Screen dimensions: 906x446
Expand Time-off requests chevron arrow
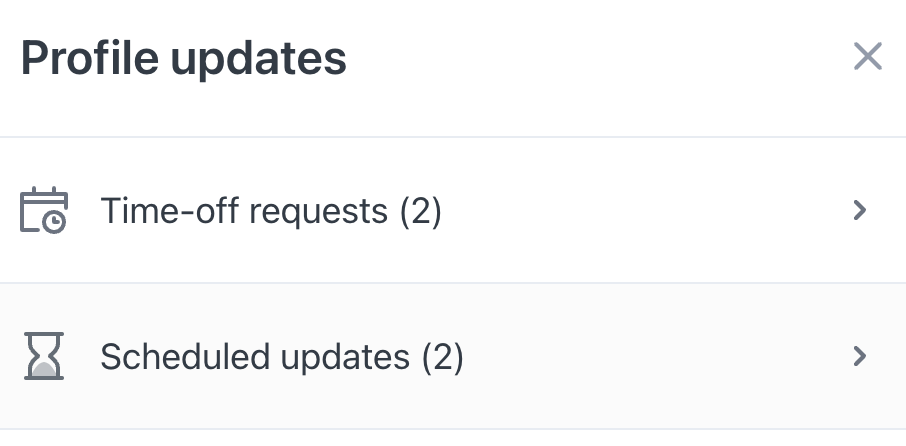pos(860,210)
